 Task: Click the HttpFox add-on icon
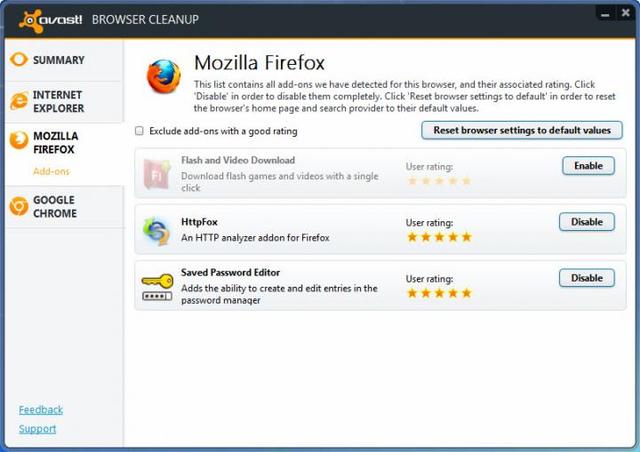coord(157,230)
